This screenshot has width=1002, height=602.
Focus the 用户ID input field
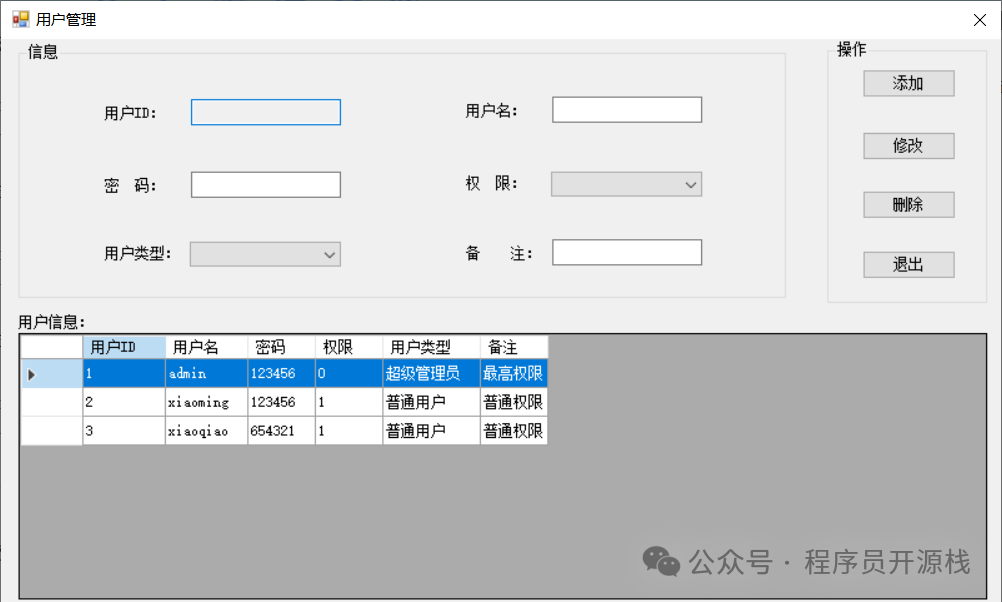(266, 112)
